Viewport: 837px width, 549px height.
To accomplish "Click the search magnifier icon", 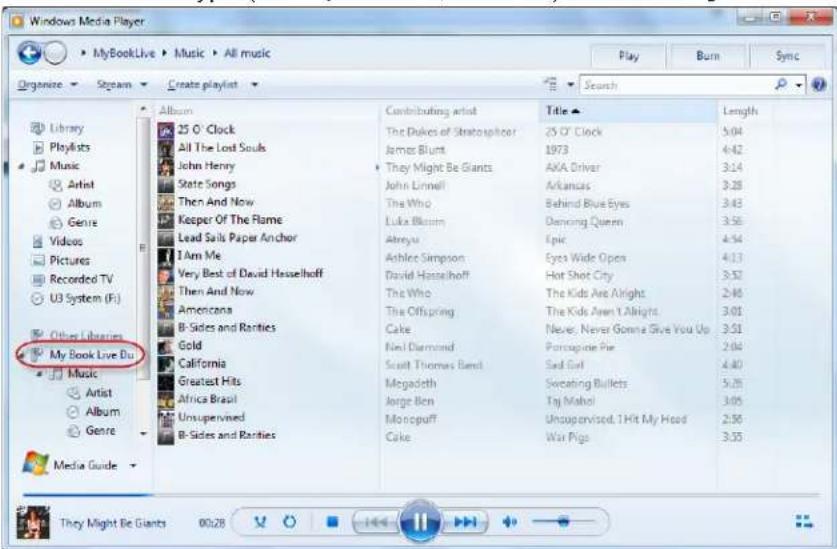I will click(x=781, y=84).
